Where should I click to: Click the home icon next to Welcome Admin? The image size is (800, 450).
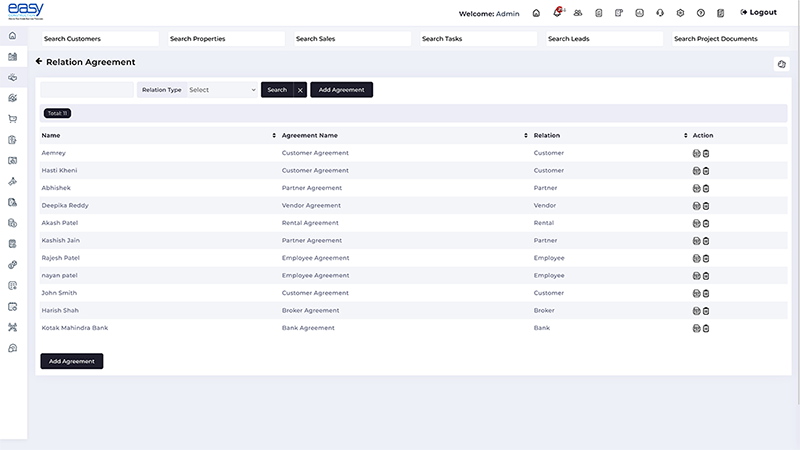pyautogui.click(x=536, y=13)
